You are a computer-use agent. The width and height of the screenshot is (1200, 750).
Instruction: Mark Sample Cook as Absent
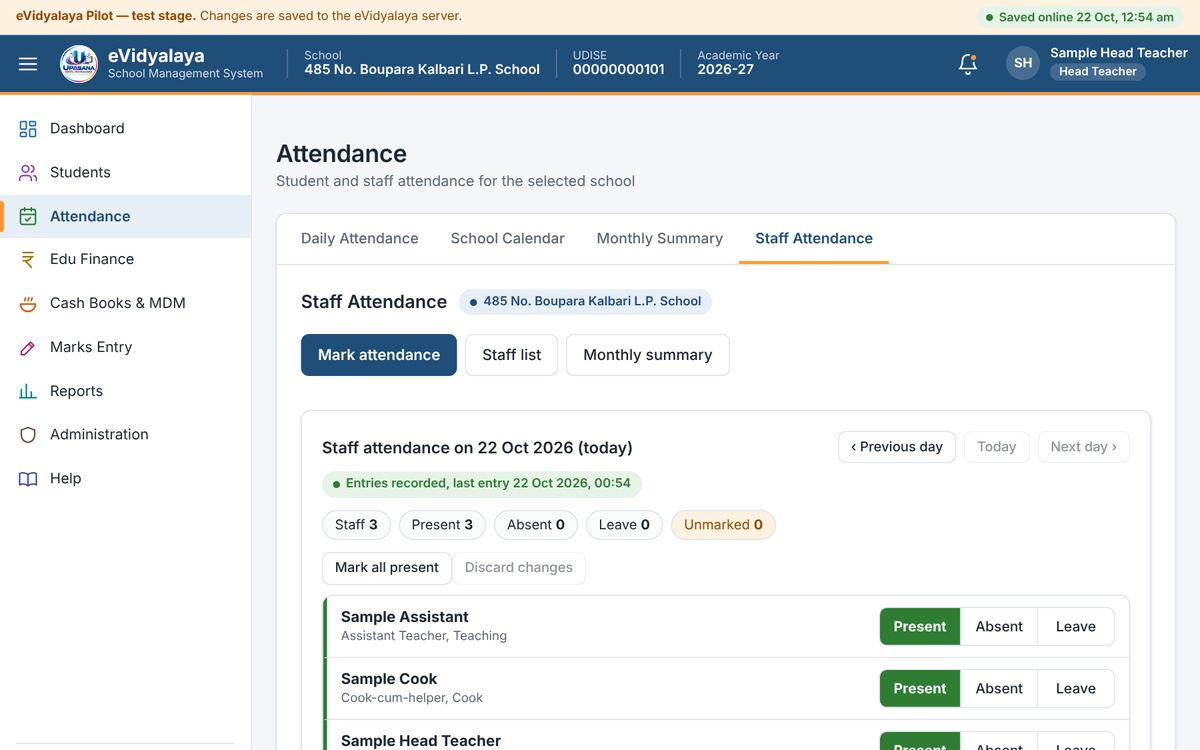coord(999,689)
